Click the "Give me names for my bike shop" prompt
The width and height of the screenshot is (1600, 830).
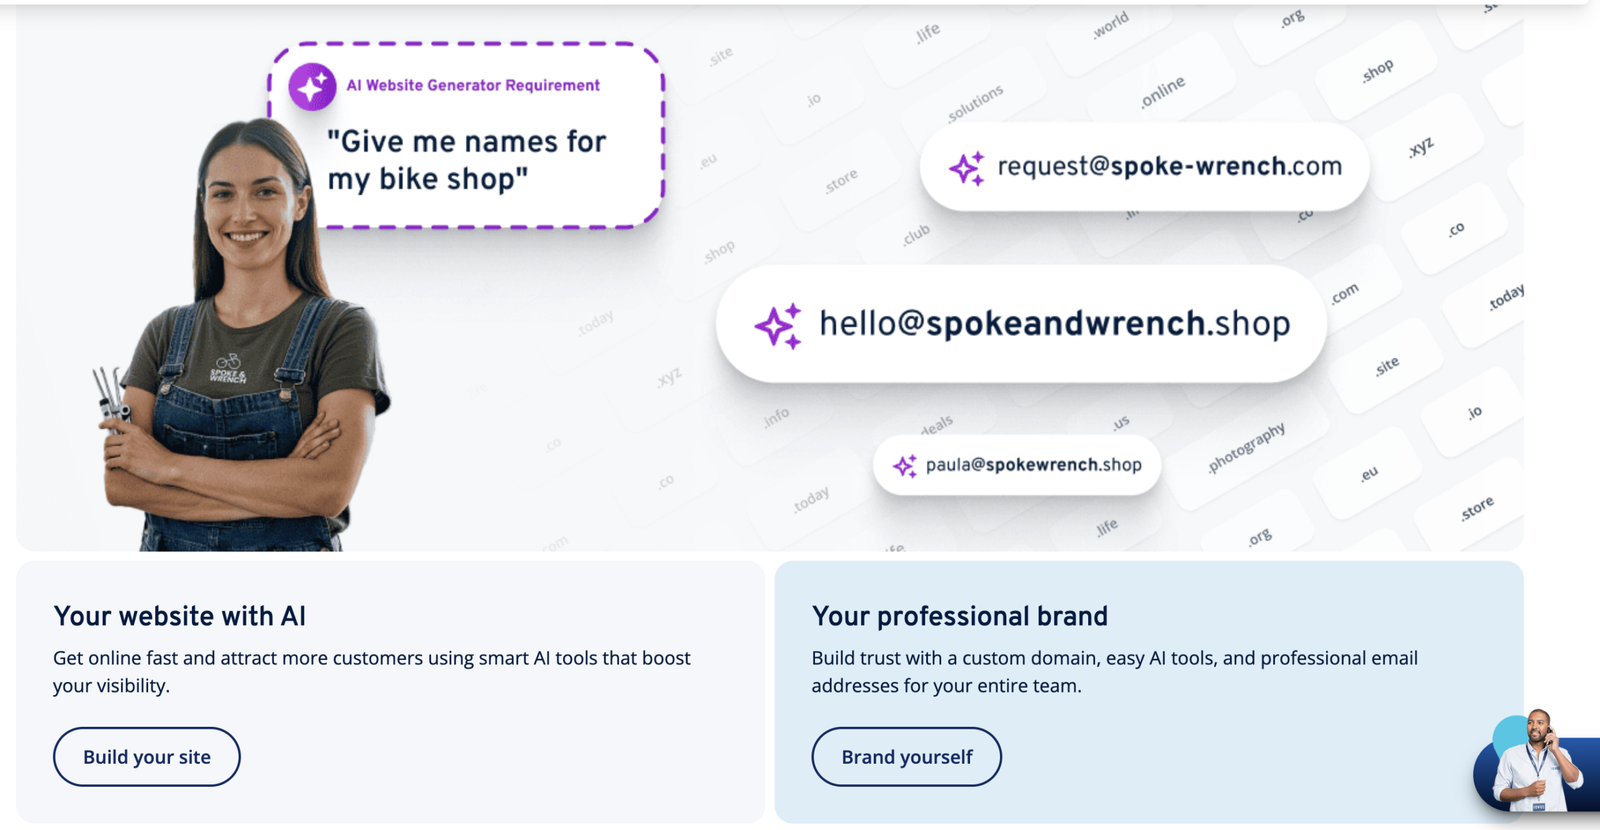click(x=467, y=160)
